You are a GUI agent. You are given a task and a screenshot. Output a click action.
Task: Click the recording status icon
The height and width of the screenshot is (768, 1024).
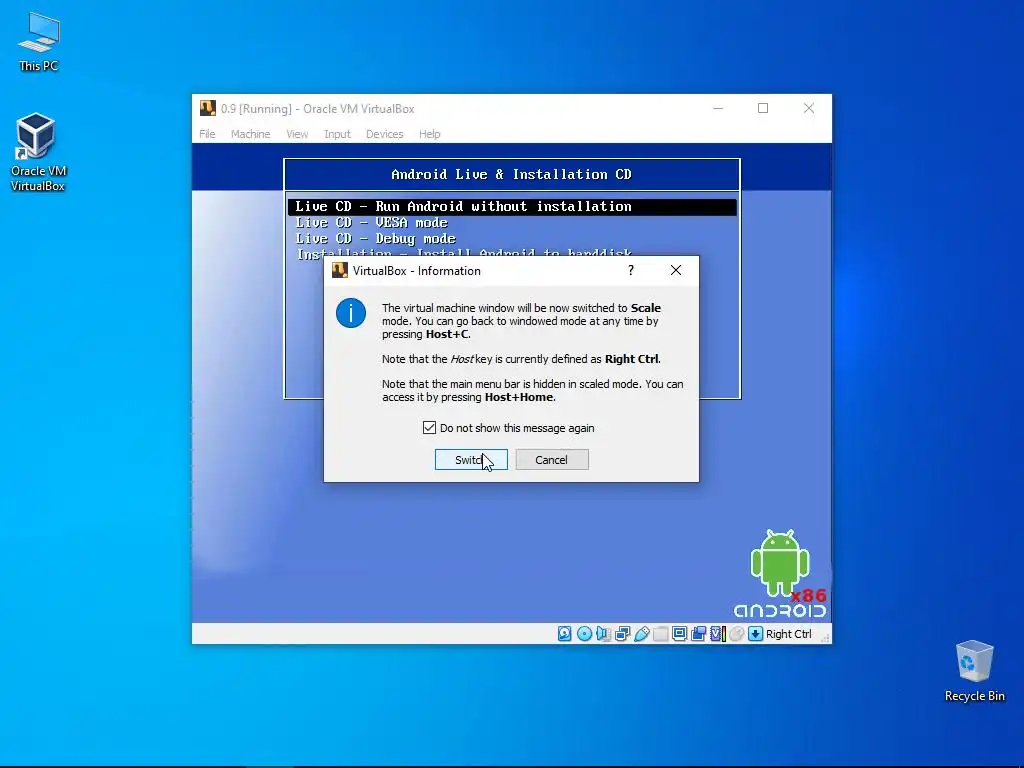tap(698, 633)
